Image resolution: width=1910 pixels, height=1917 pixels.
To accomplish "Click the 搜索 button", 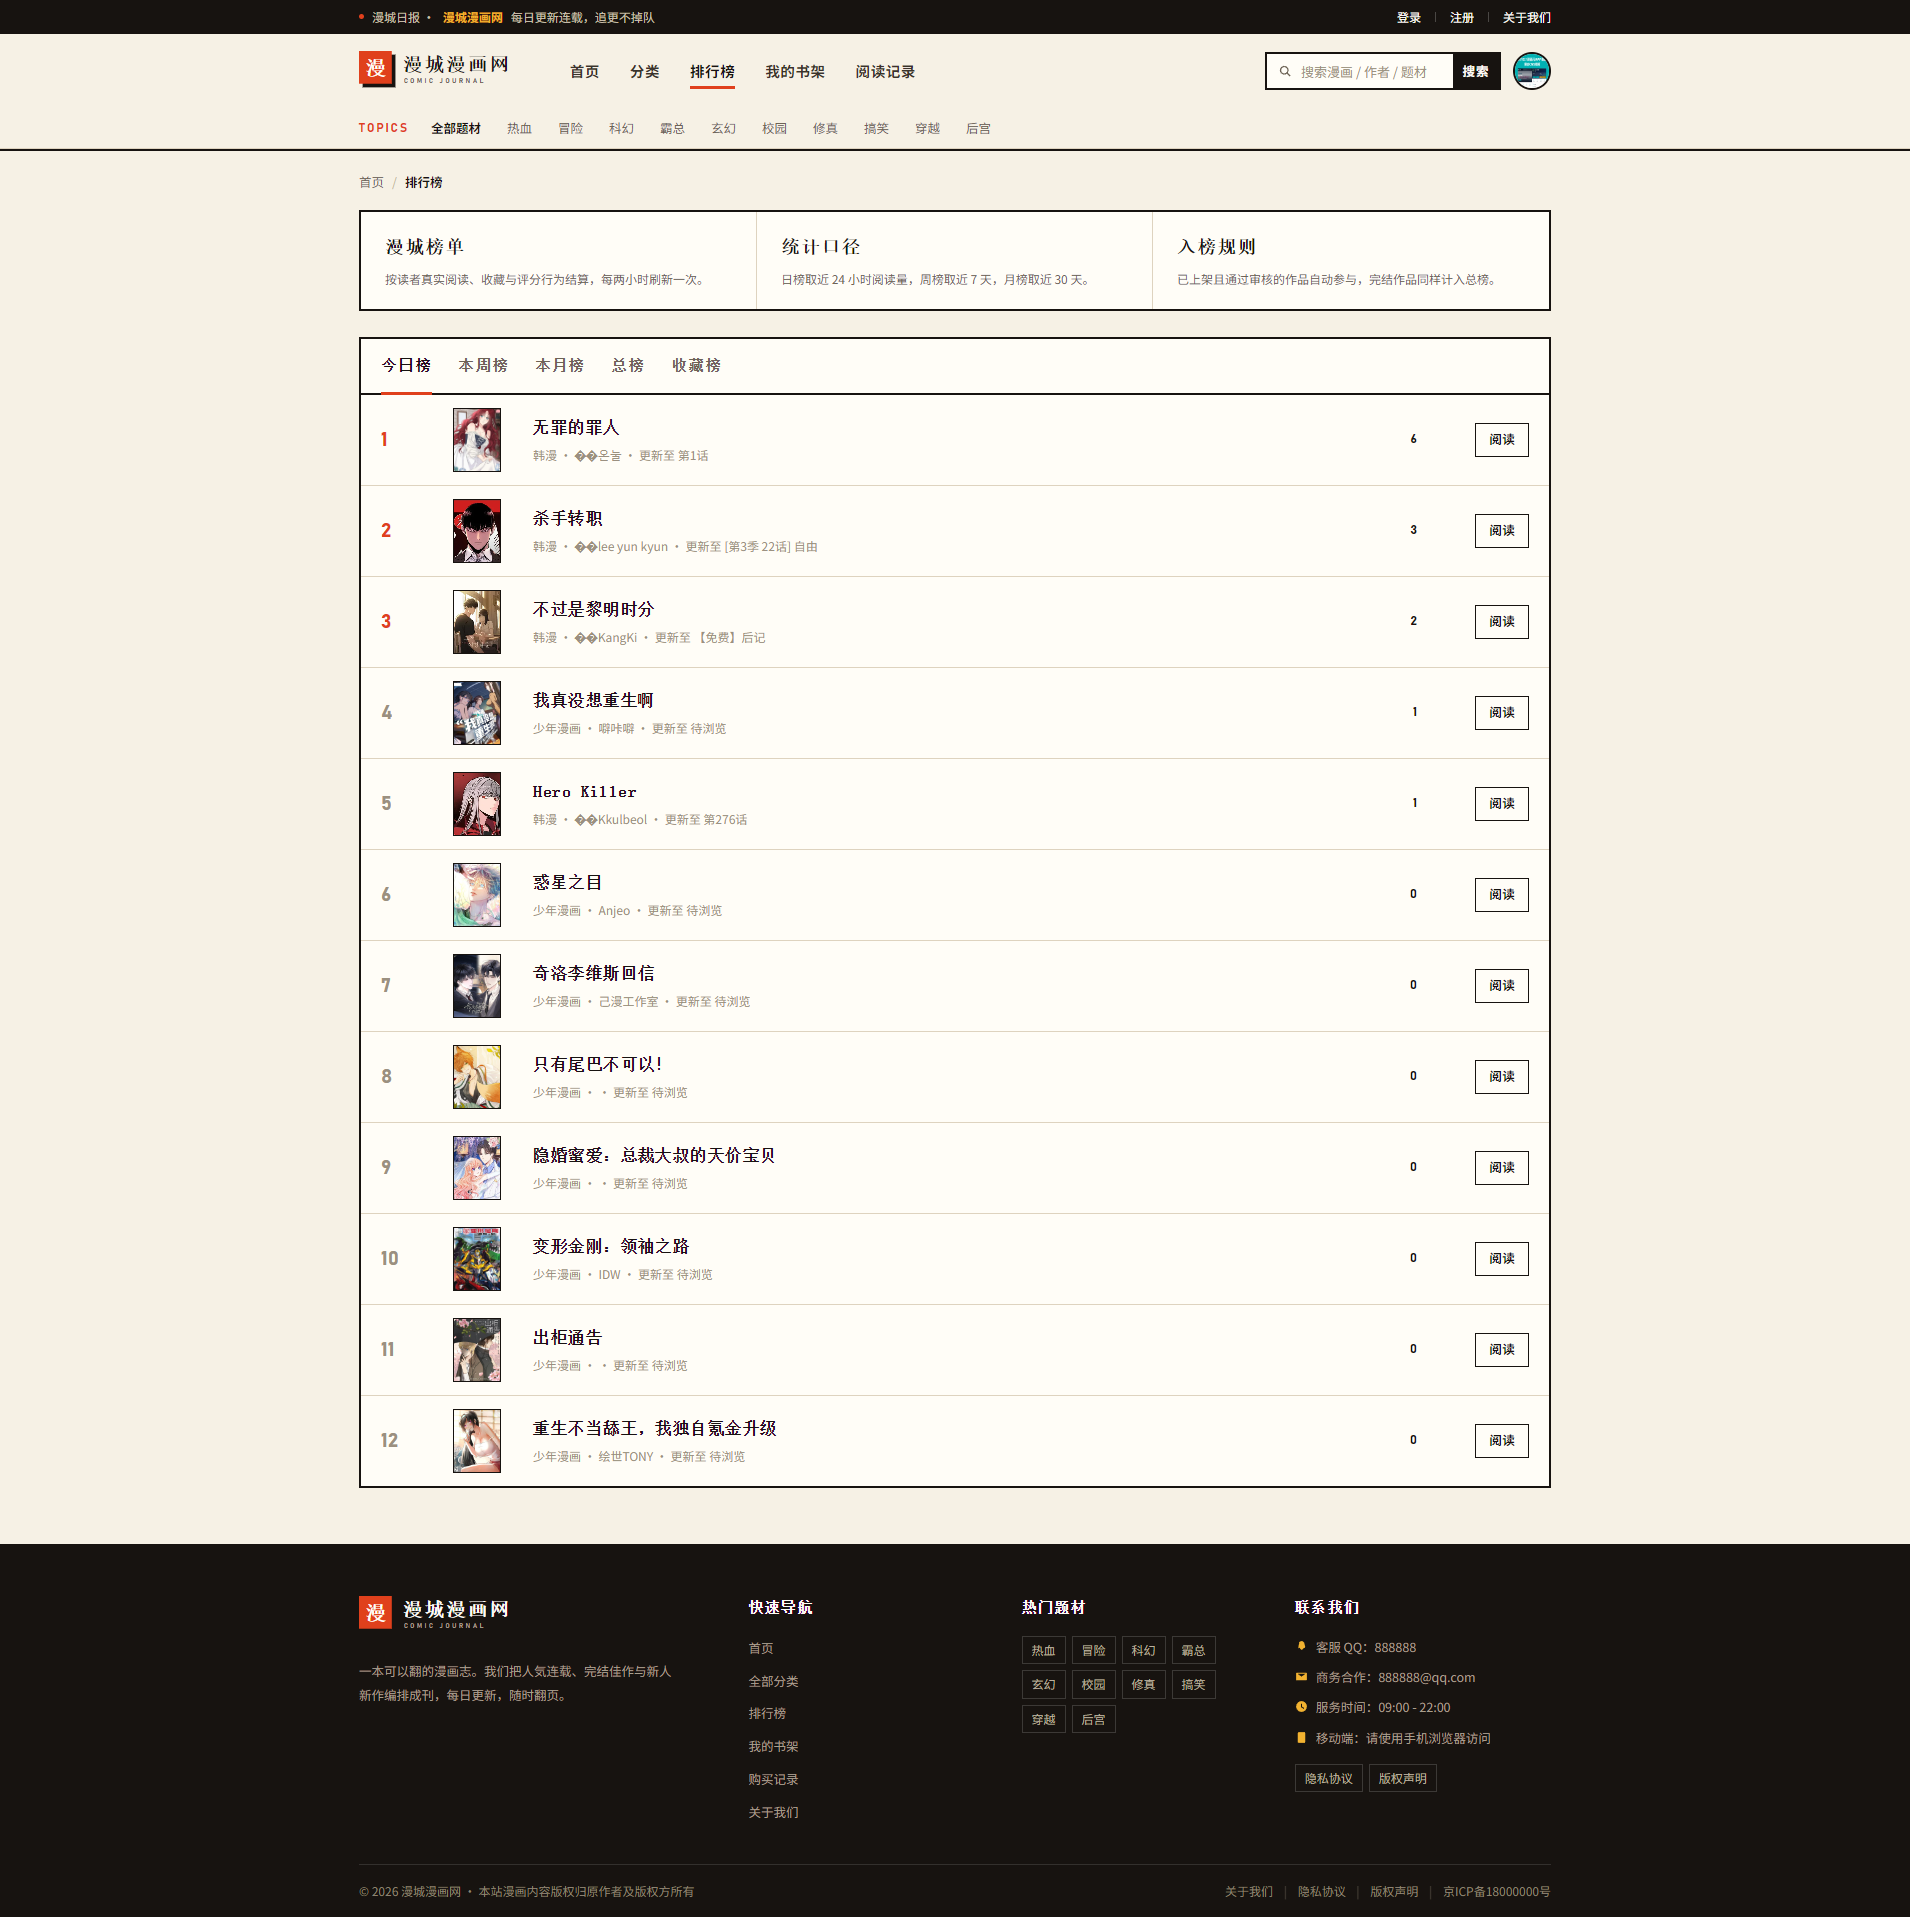I will coord(1476,71).
